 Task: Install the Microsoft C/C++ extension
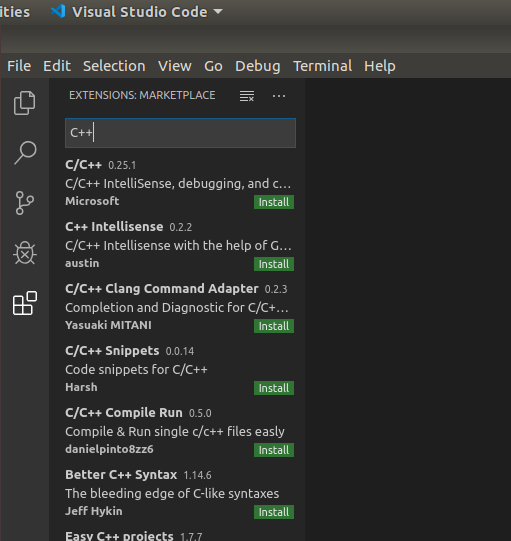click(x=274, y=202)
